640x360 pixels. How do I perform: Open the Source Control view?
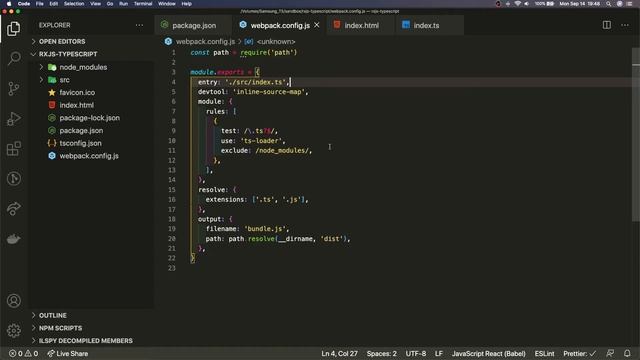[x=13, y=89]
